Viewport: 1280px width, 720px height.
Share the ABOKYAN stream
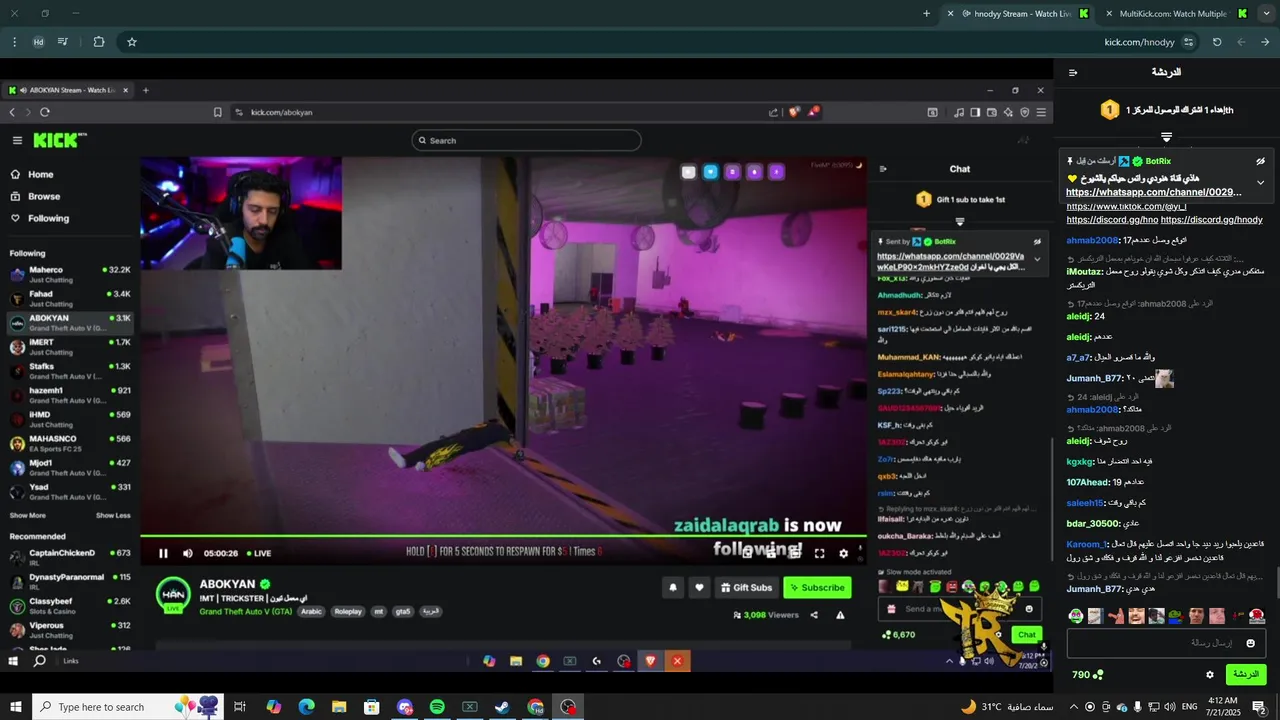(x=814, y=615)
